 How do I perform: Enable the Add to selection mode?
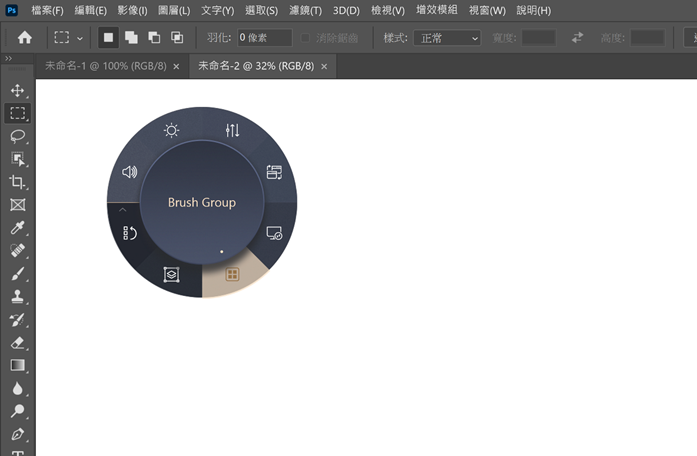pos(131,38)
